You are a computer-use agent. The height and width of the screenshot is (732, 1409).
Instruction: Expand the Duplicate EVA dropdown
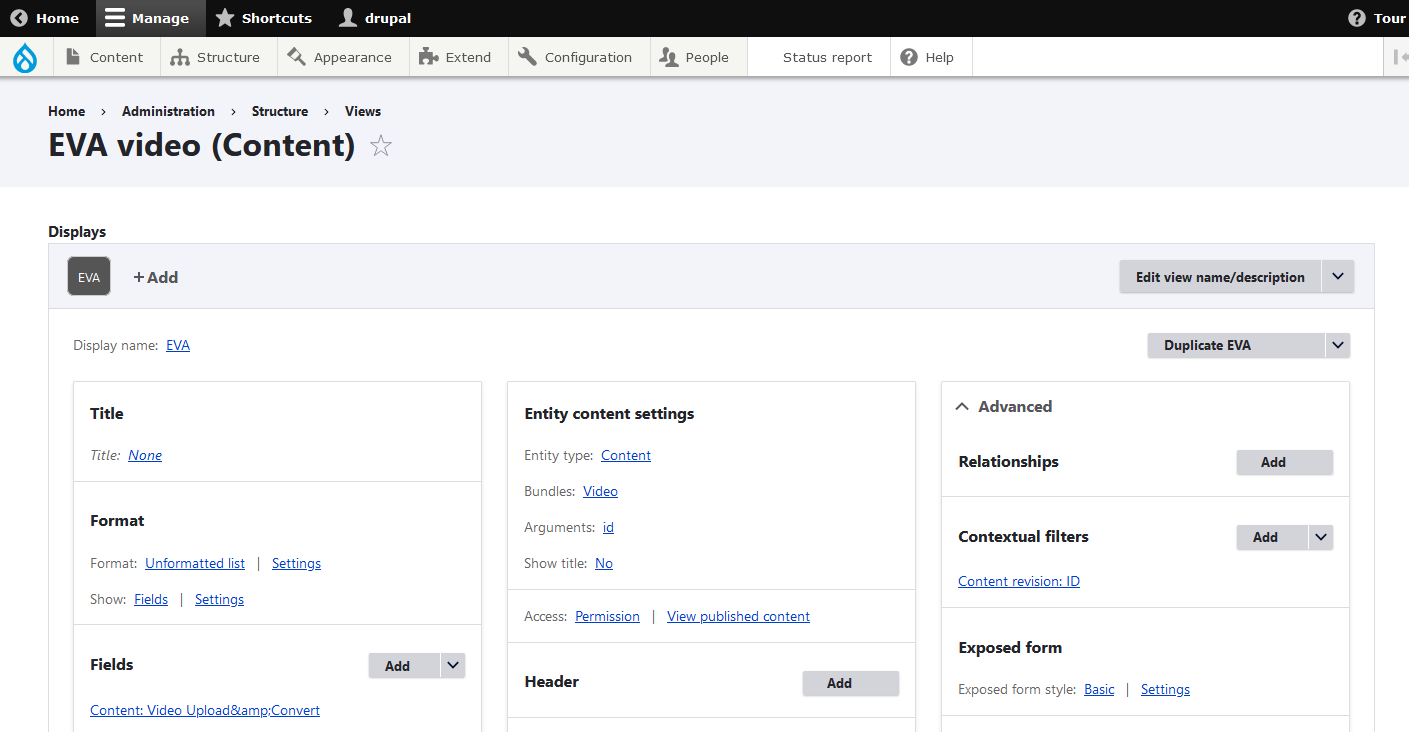(1337, 345)
